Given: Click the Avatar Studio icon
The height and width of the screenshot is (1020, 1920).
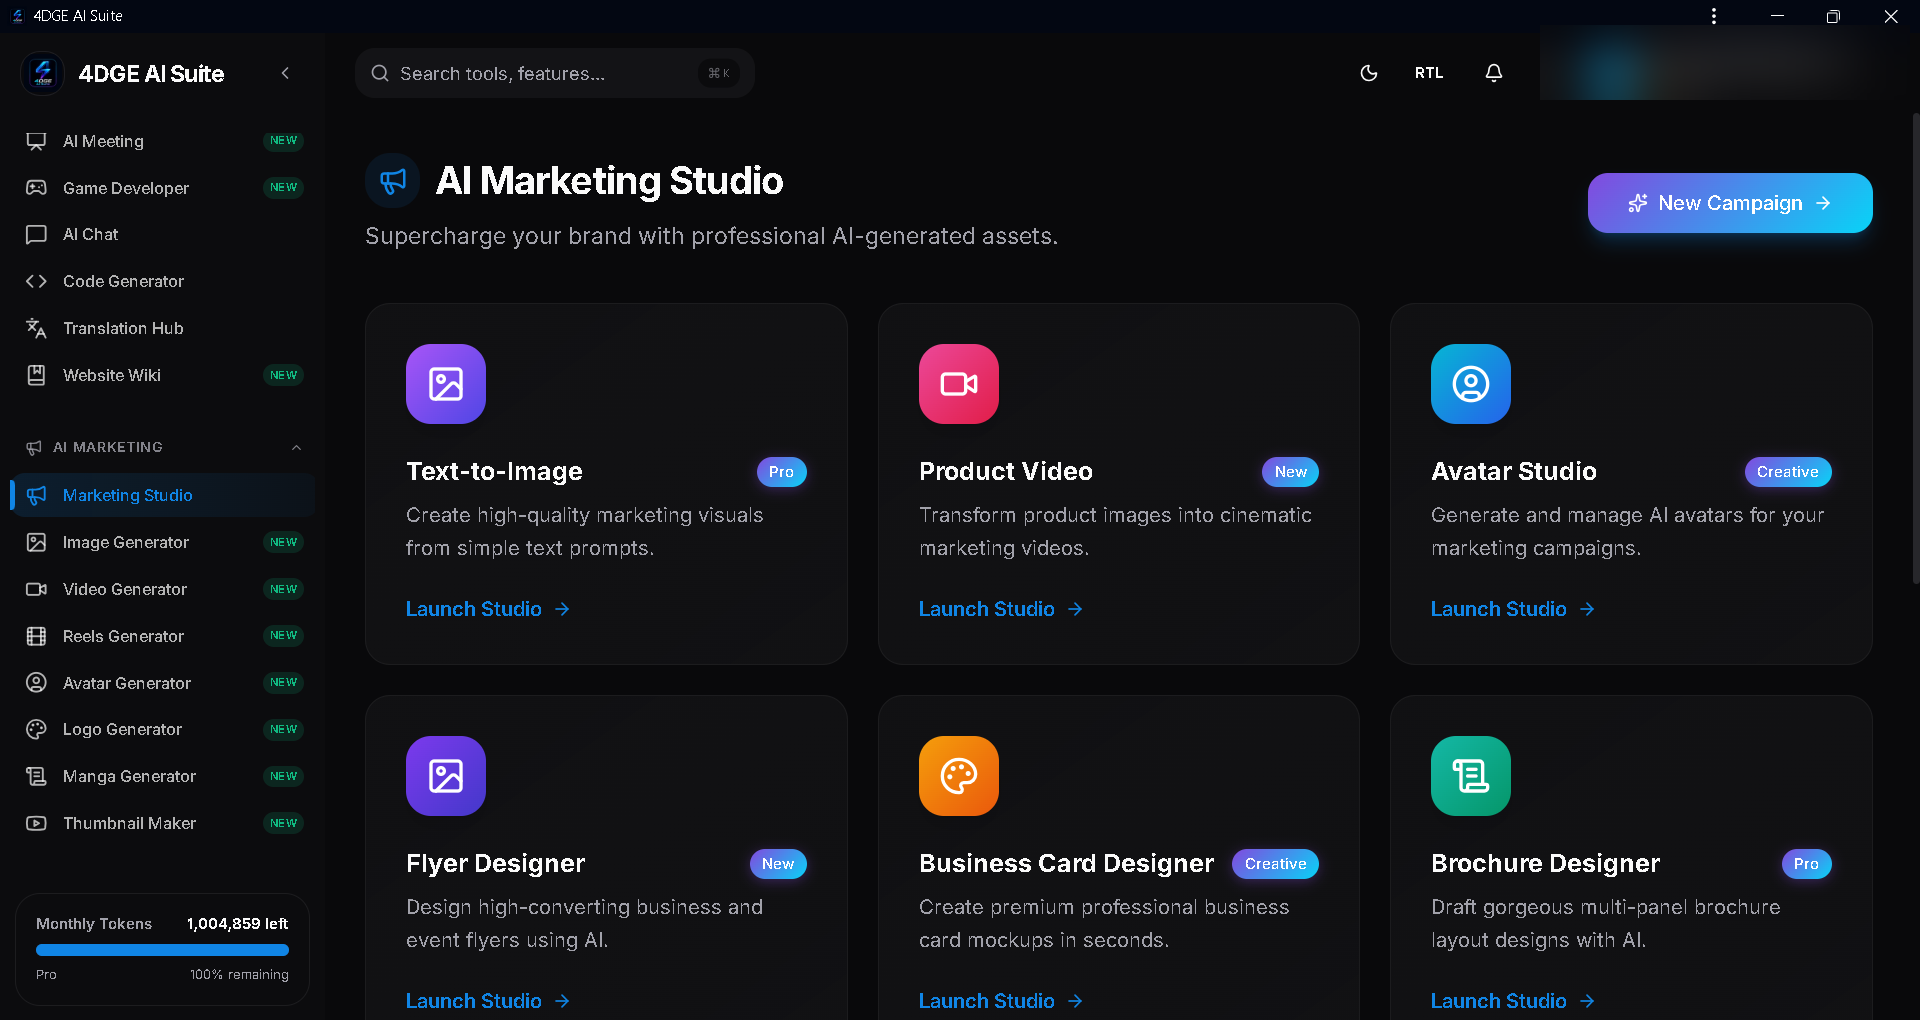Looking at the screenshot, I should (x=1471, y=384).
